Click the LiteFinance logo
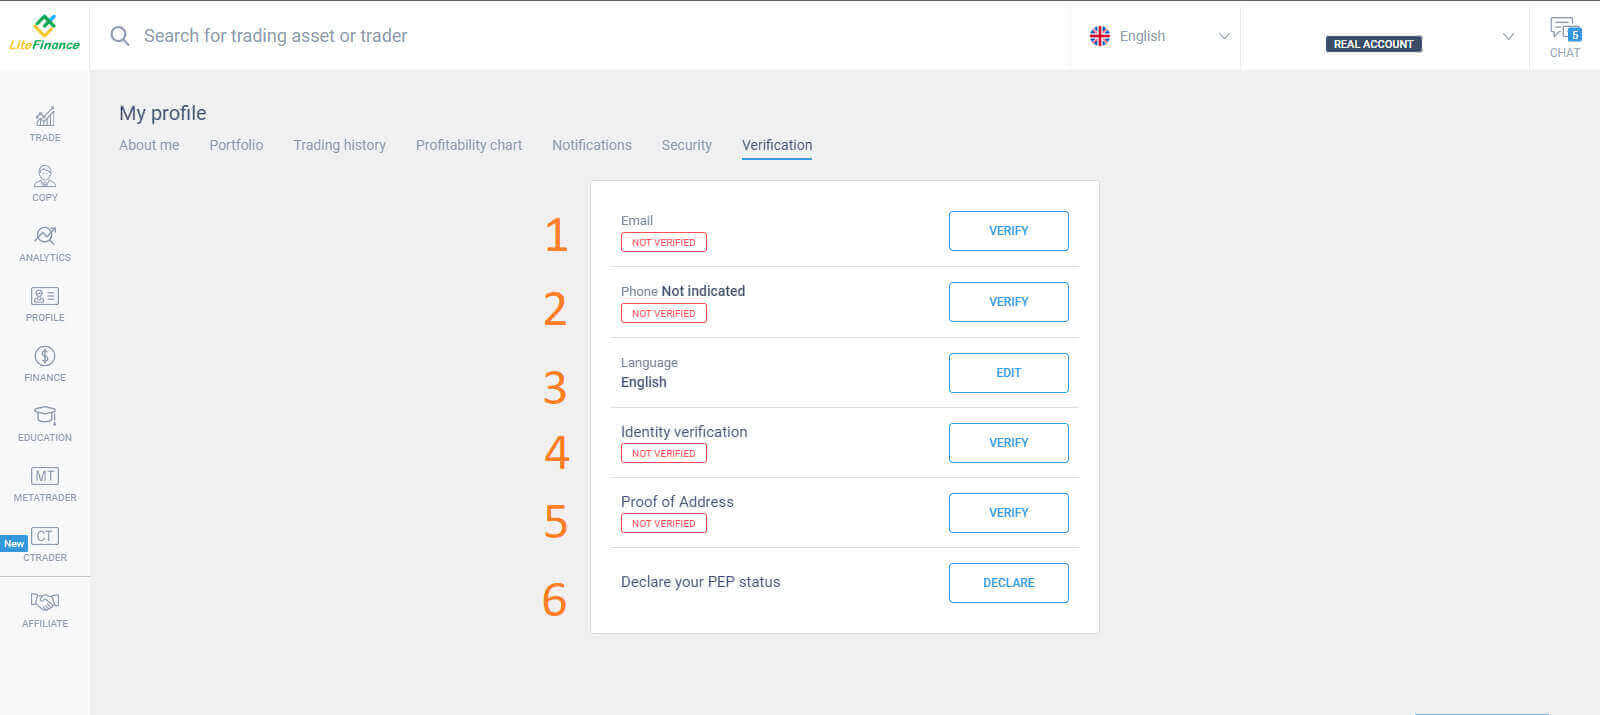Screen dimensions: 1600x715 (x=44, y=34)
